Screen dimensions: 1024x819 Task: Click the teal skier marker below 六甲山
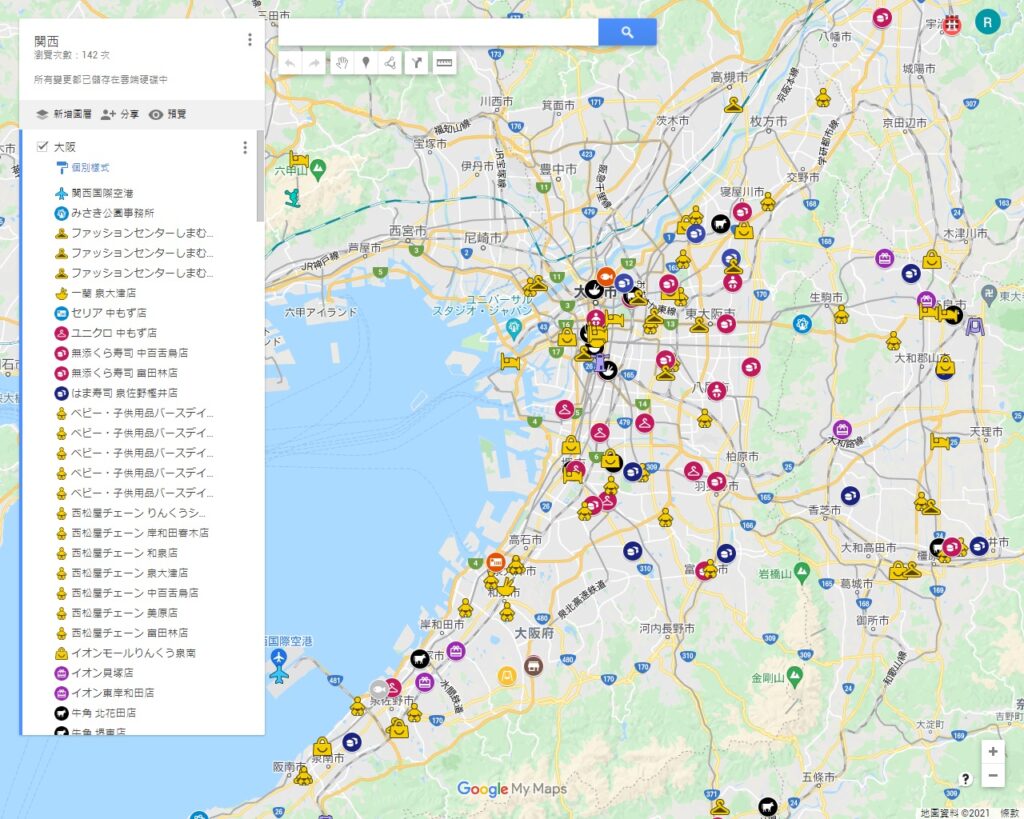(x=293, y=197)
